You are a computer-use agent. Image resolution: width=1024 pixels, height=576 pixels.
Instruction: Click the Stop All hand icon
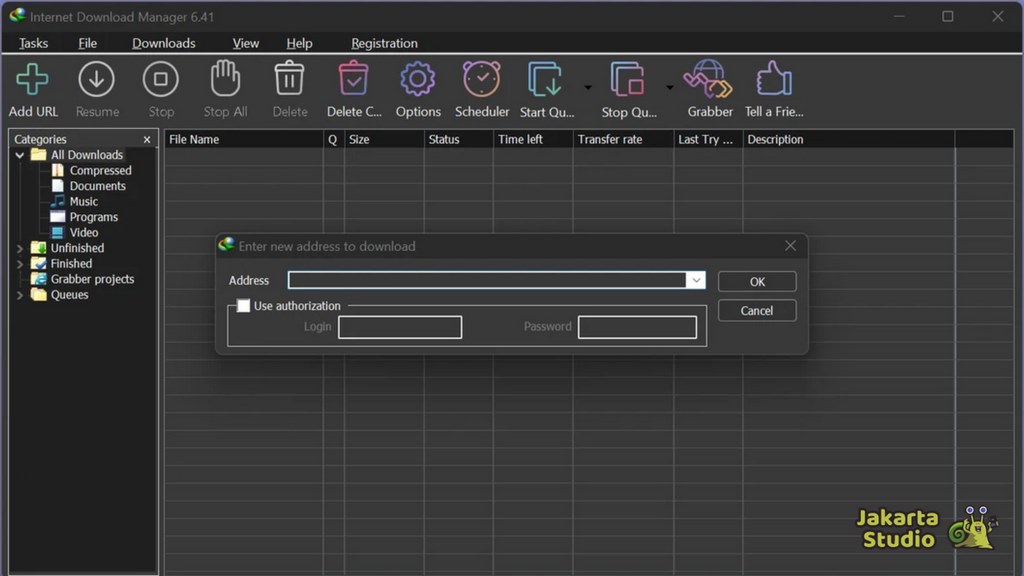pyautogui.click(x=225, y=78)
